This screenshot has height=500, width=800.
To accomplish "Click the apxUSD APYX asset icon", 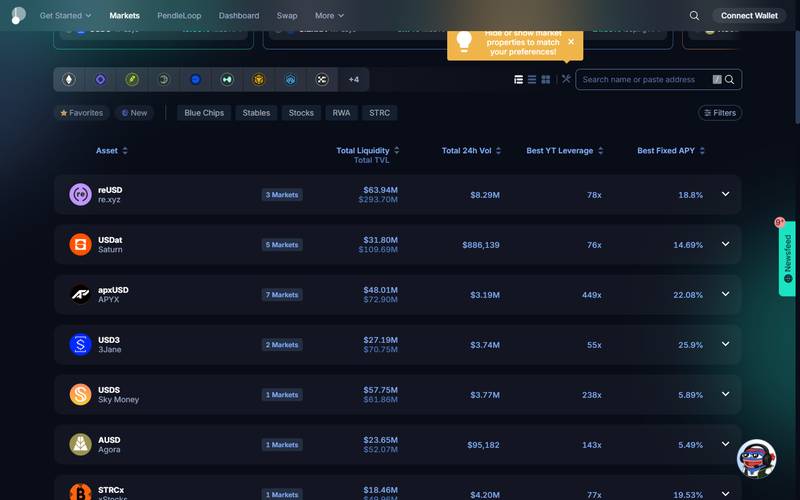I will [80, 294].
